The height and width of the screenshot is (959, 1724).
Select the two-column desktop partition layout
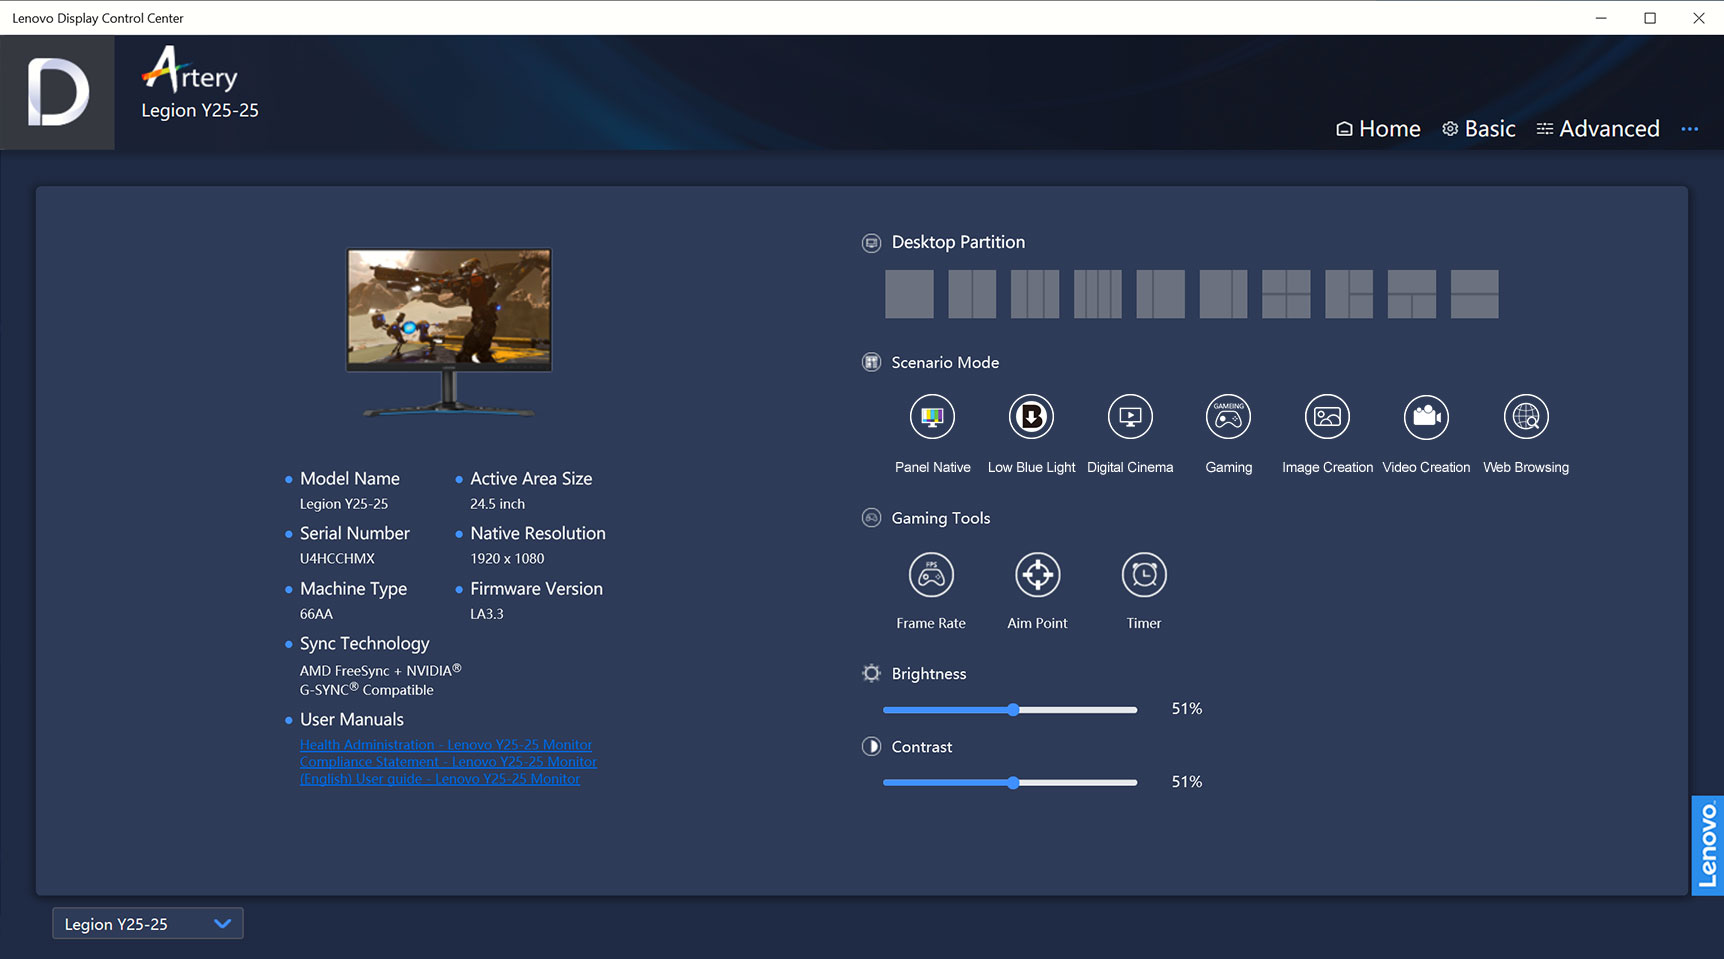pos(972,293)
